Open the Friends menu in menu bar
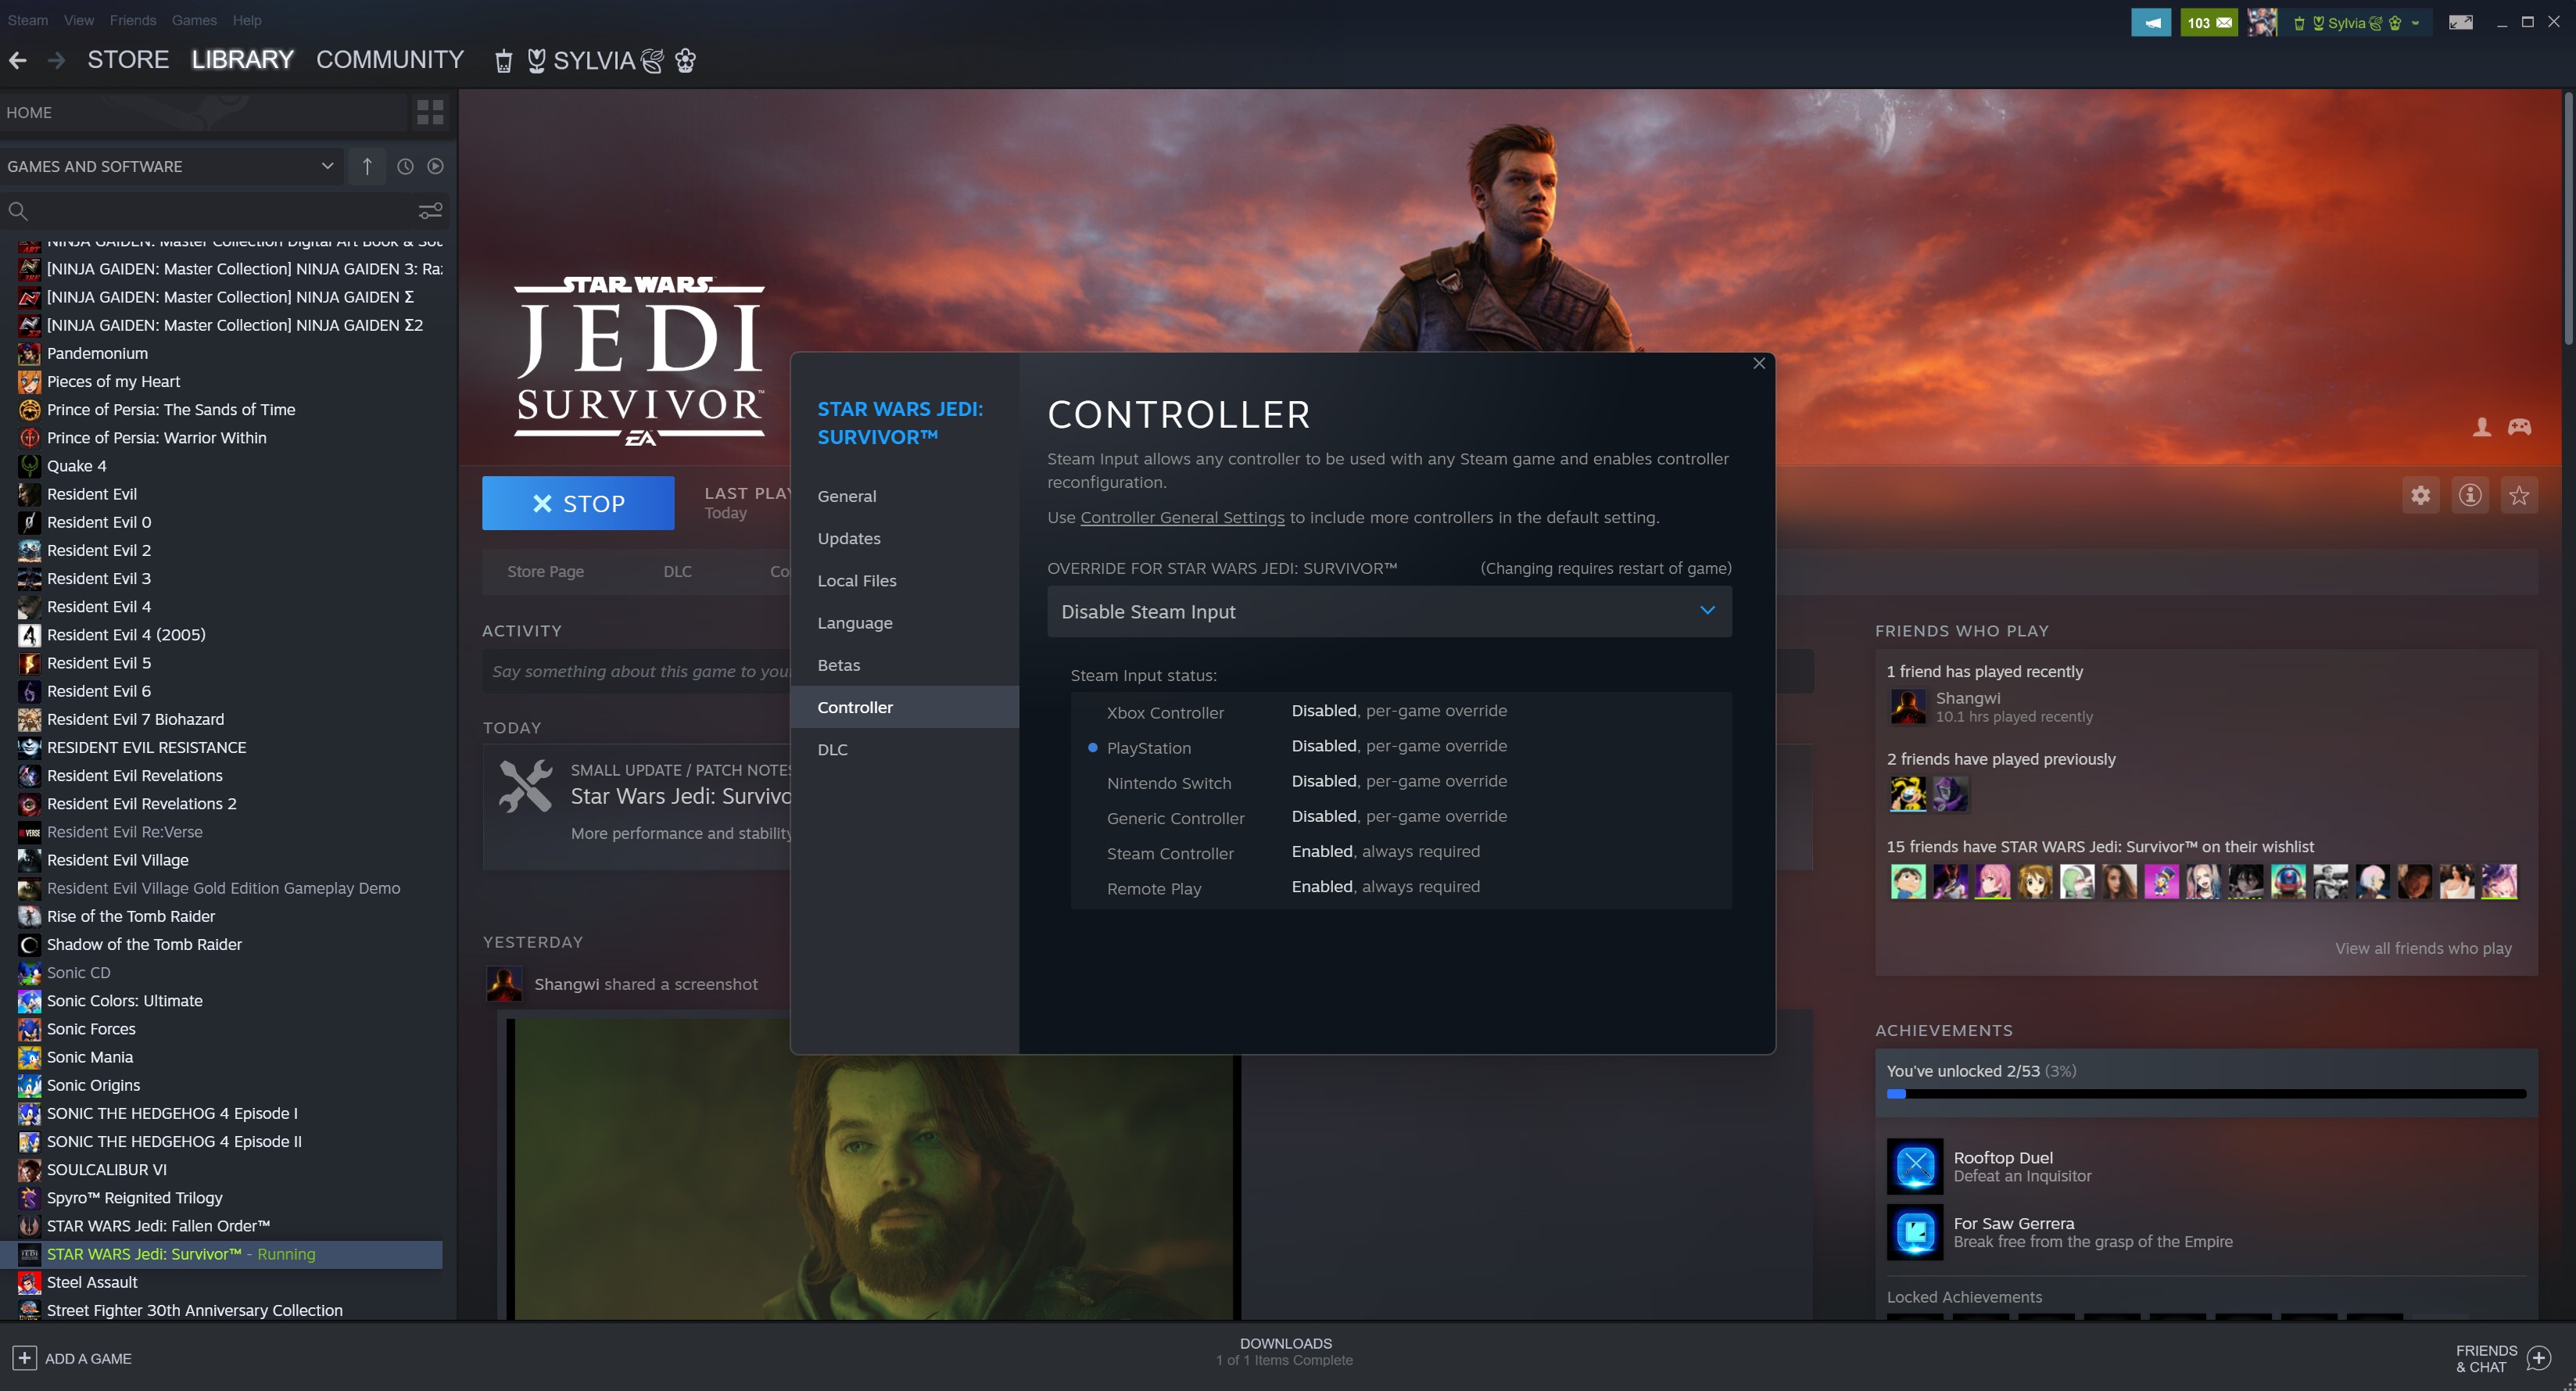Viewport: 2576px width, 1391px height. click(132, 20)
